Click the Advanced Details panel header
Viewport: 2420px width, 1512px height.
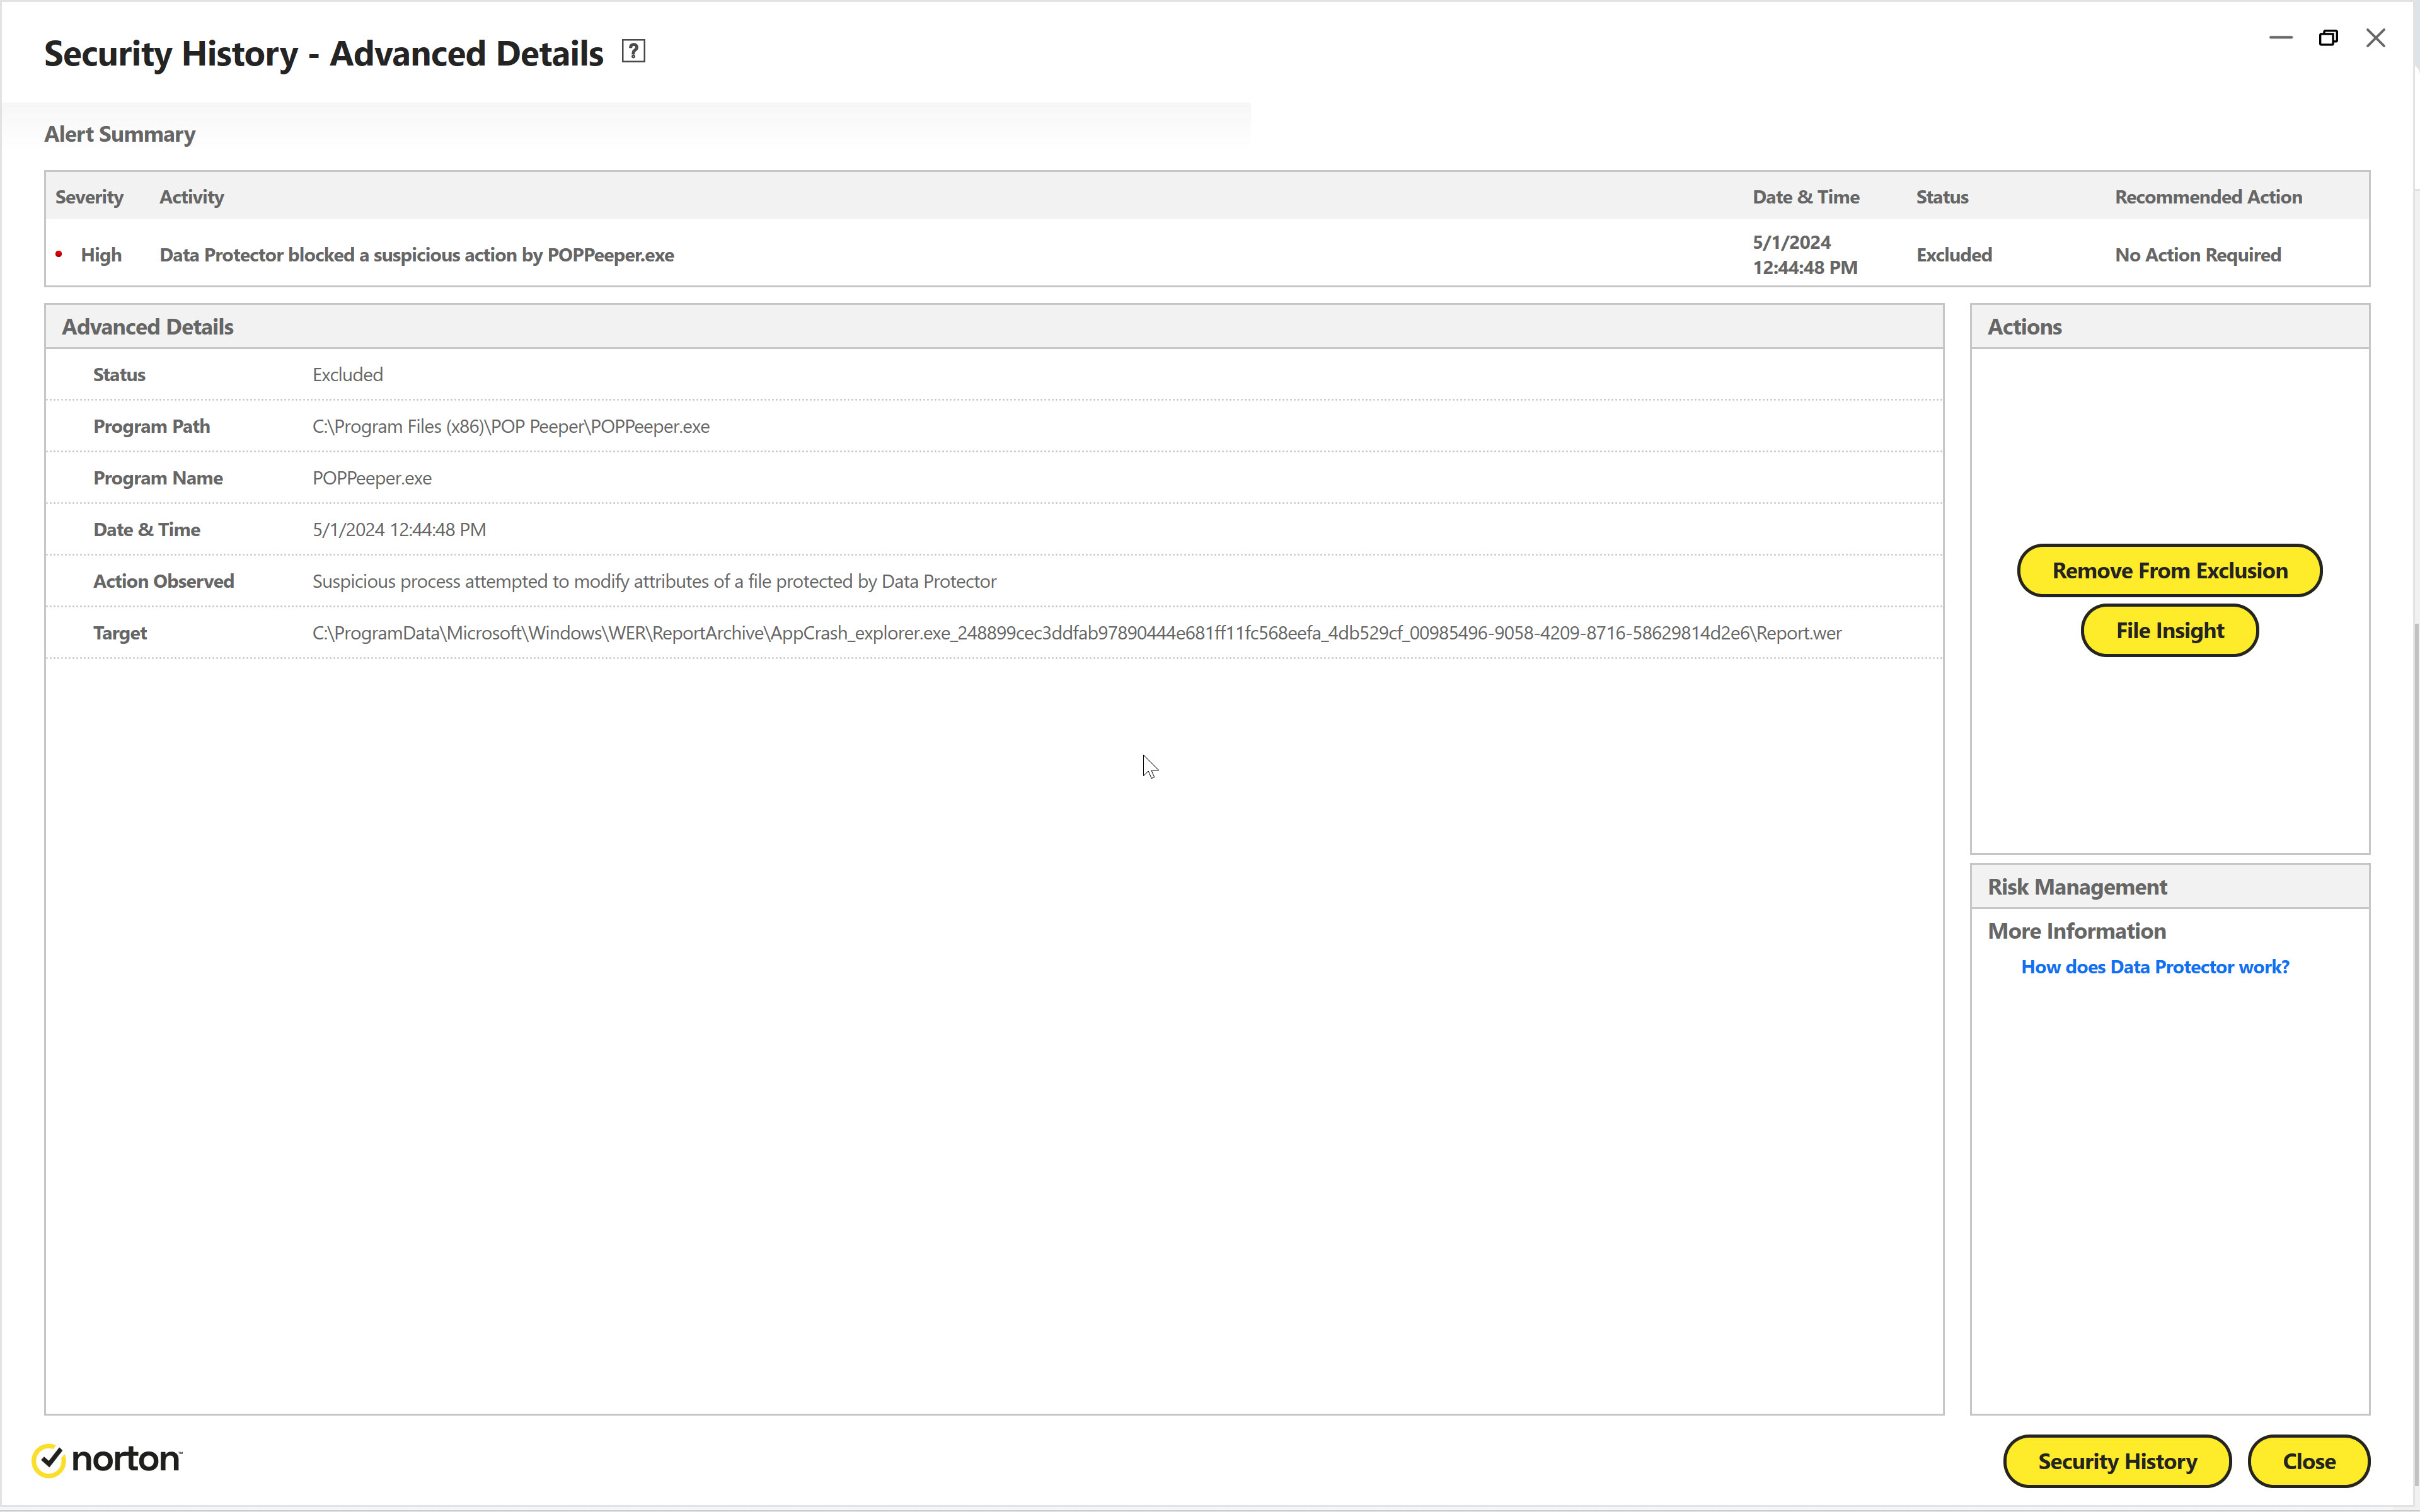coord(994,327)
